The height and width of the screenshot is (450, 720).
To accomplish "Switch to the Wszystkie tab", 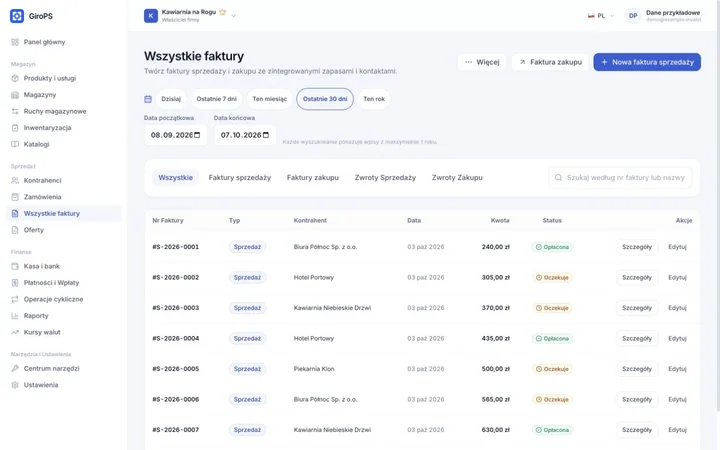I will 175,178.
